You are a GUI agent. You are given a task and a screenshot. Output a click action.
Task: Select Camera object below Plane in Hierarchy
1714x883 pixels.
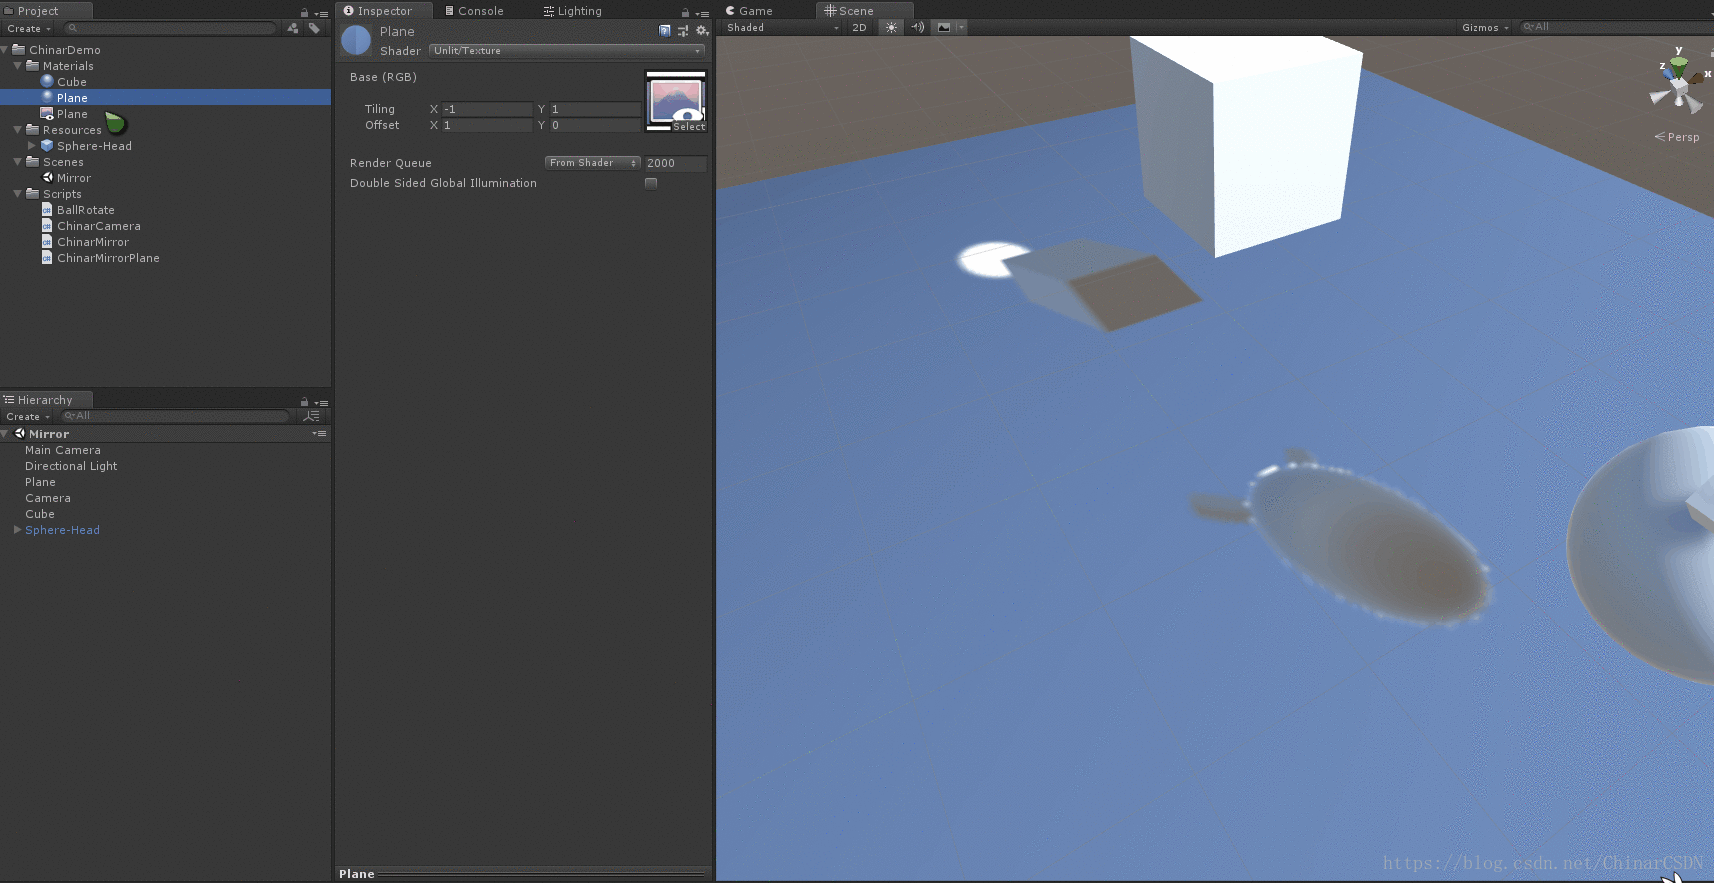pos(48,498)
